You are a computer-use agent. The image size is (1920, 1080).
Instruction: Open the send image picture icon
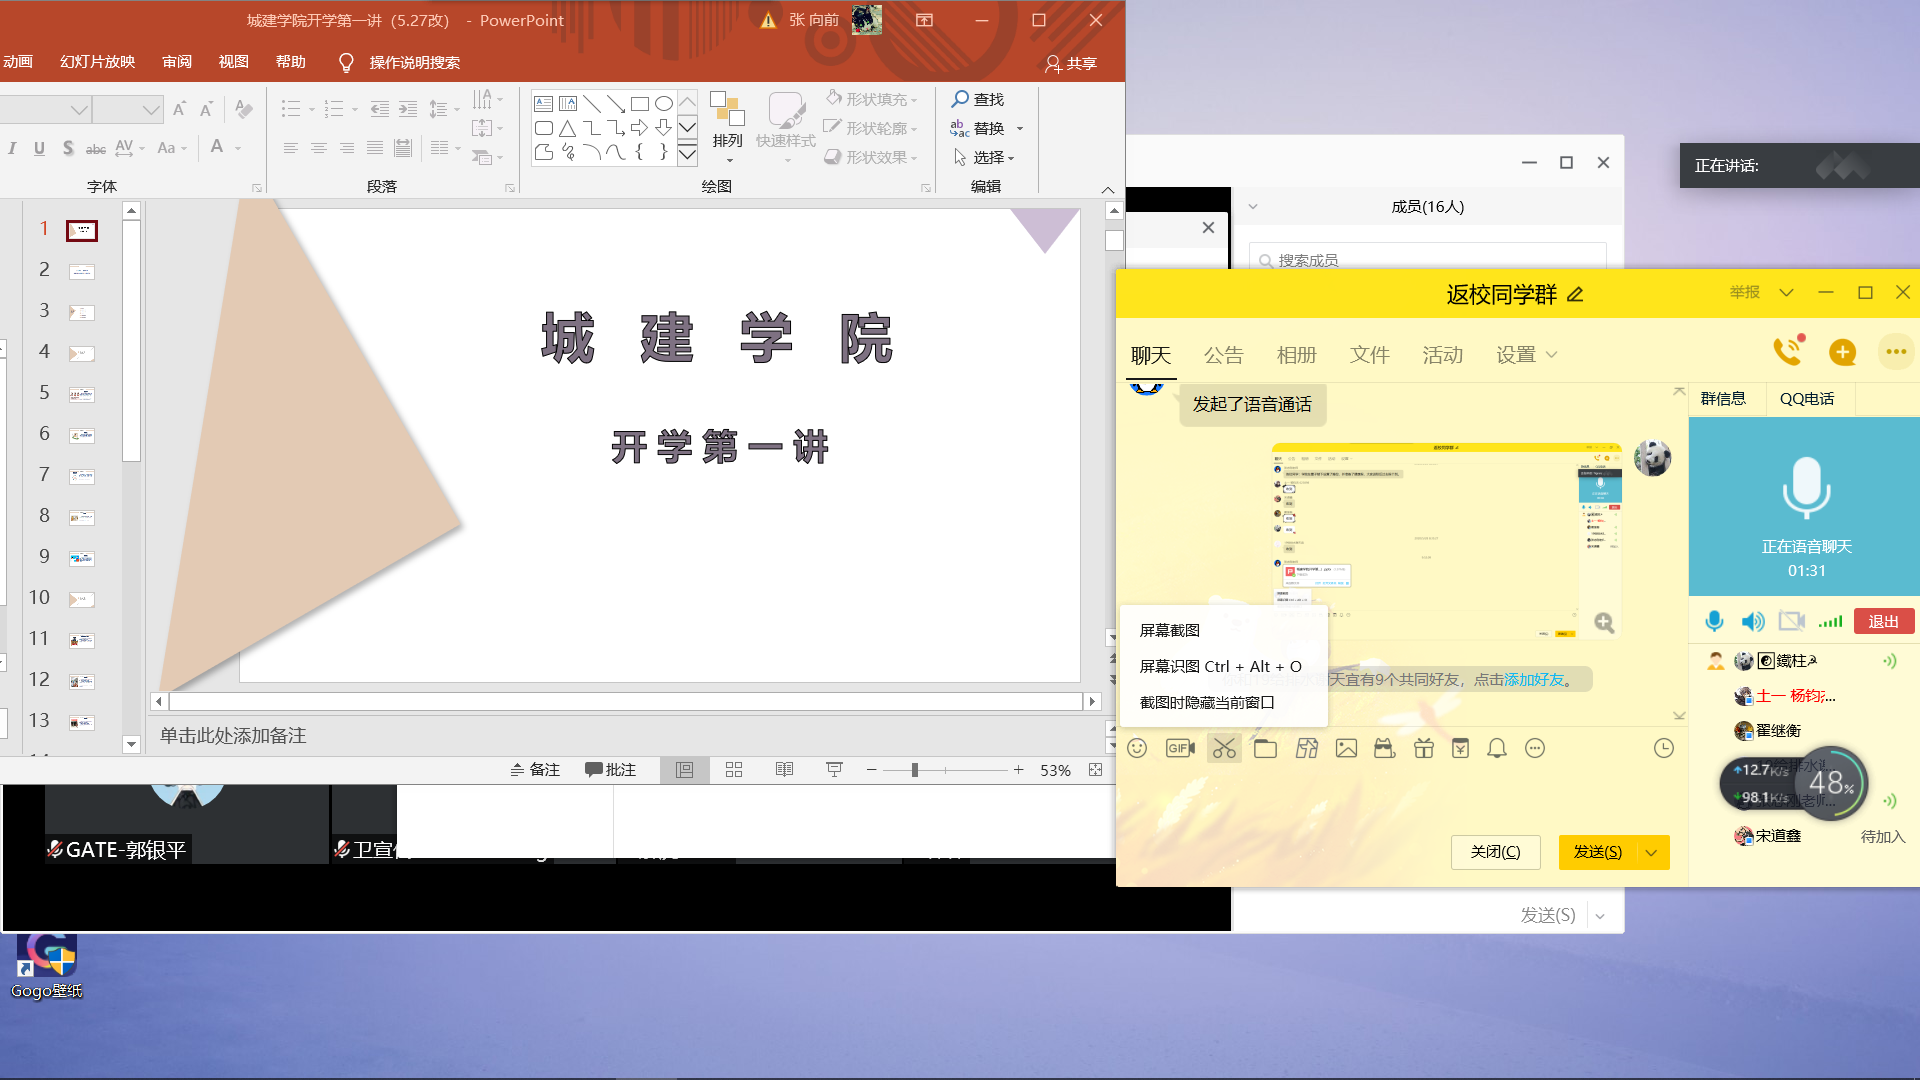1346,748
